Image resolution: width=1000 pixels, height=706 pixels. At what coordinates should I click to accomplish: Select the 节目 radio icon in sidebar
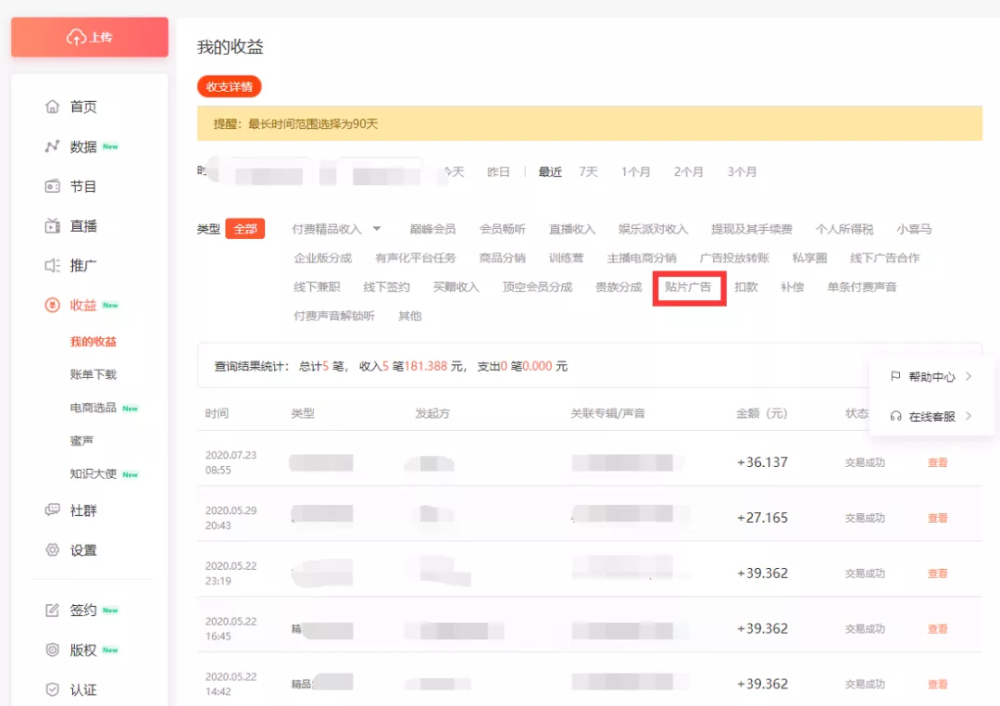coord(52,186)
